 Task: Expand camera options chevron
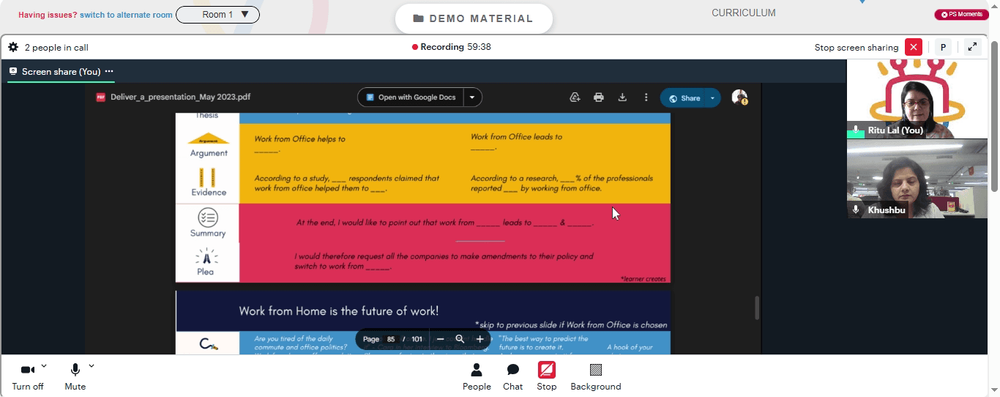[x=43, y=366]
